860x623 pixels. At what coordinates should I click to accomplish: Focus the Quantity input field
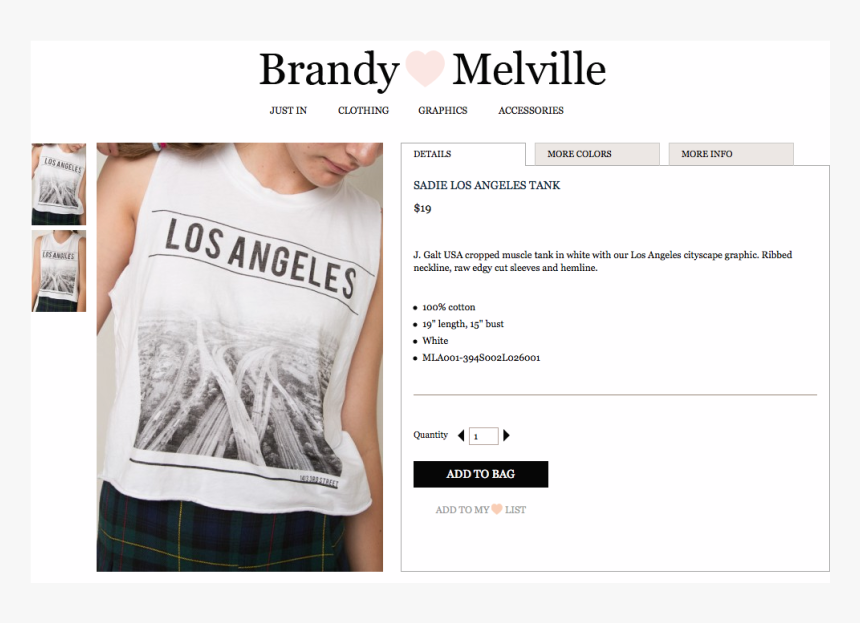point(484,436)
